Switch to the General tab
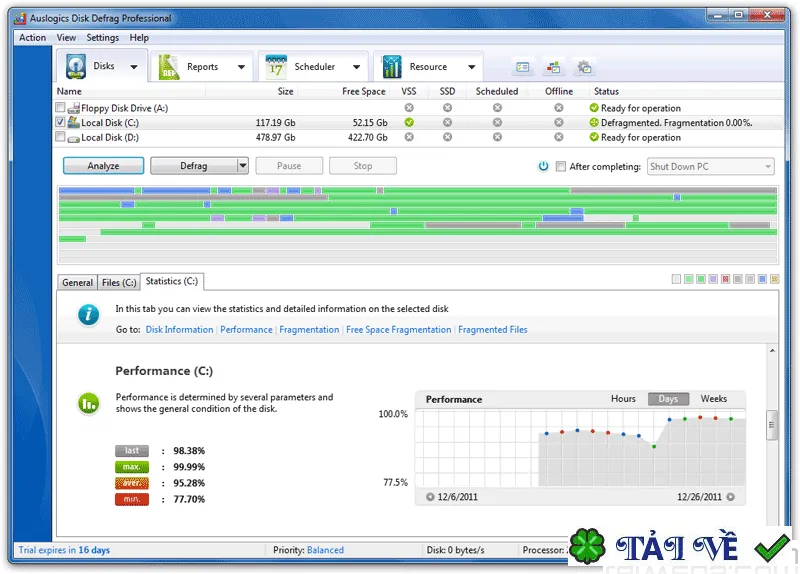This screenshot has height=574, width=800. (78, 282)
